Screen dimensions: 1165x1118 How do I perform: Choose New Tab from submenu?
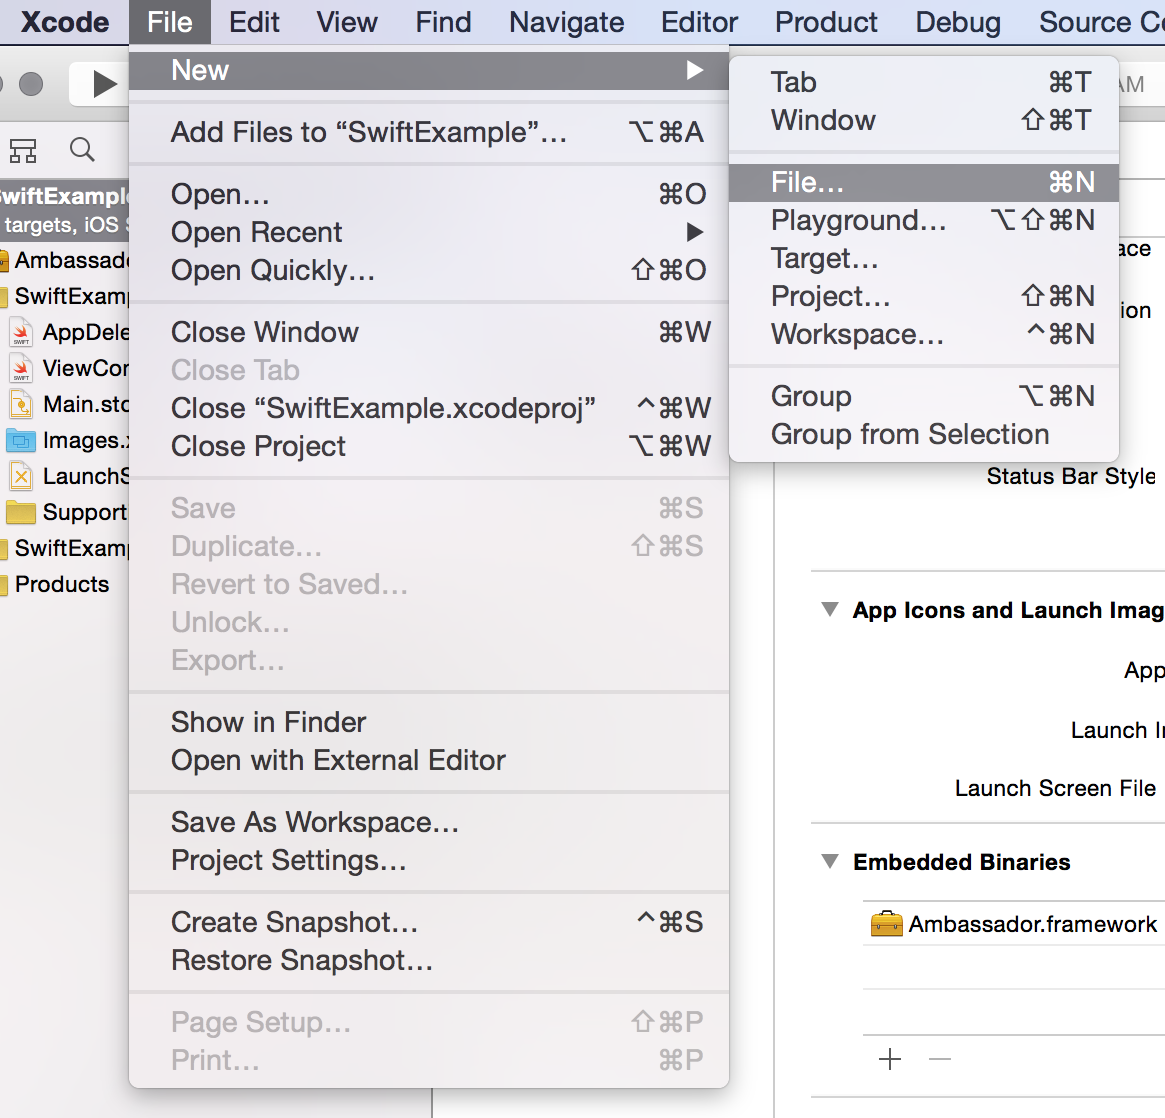[924, 82]
